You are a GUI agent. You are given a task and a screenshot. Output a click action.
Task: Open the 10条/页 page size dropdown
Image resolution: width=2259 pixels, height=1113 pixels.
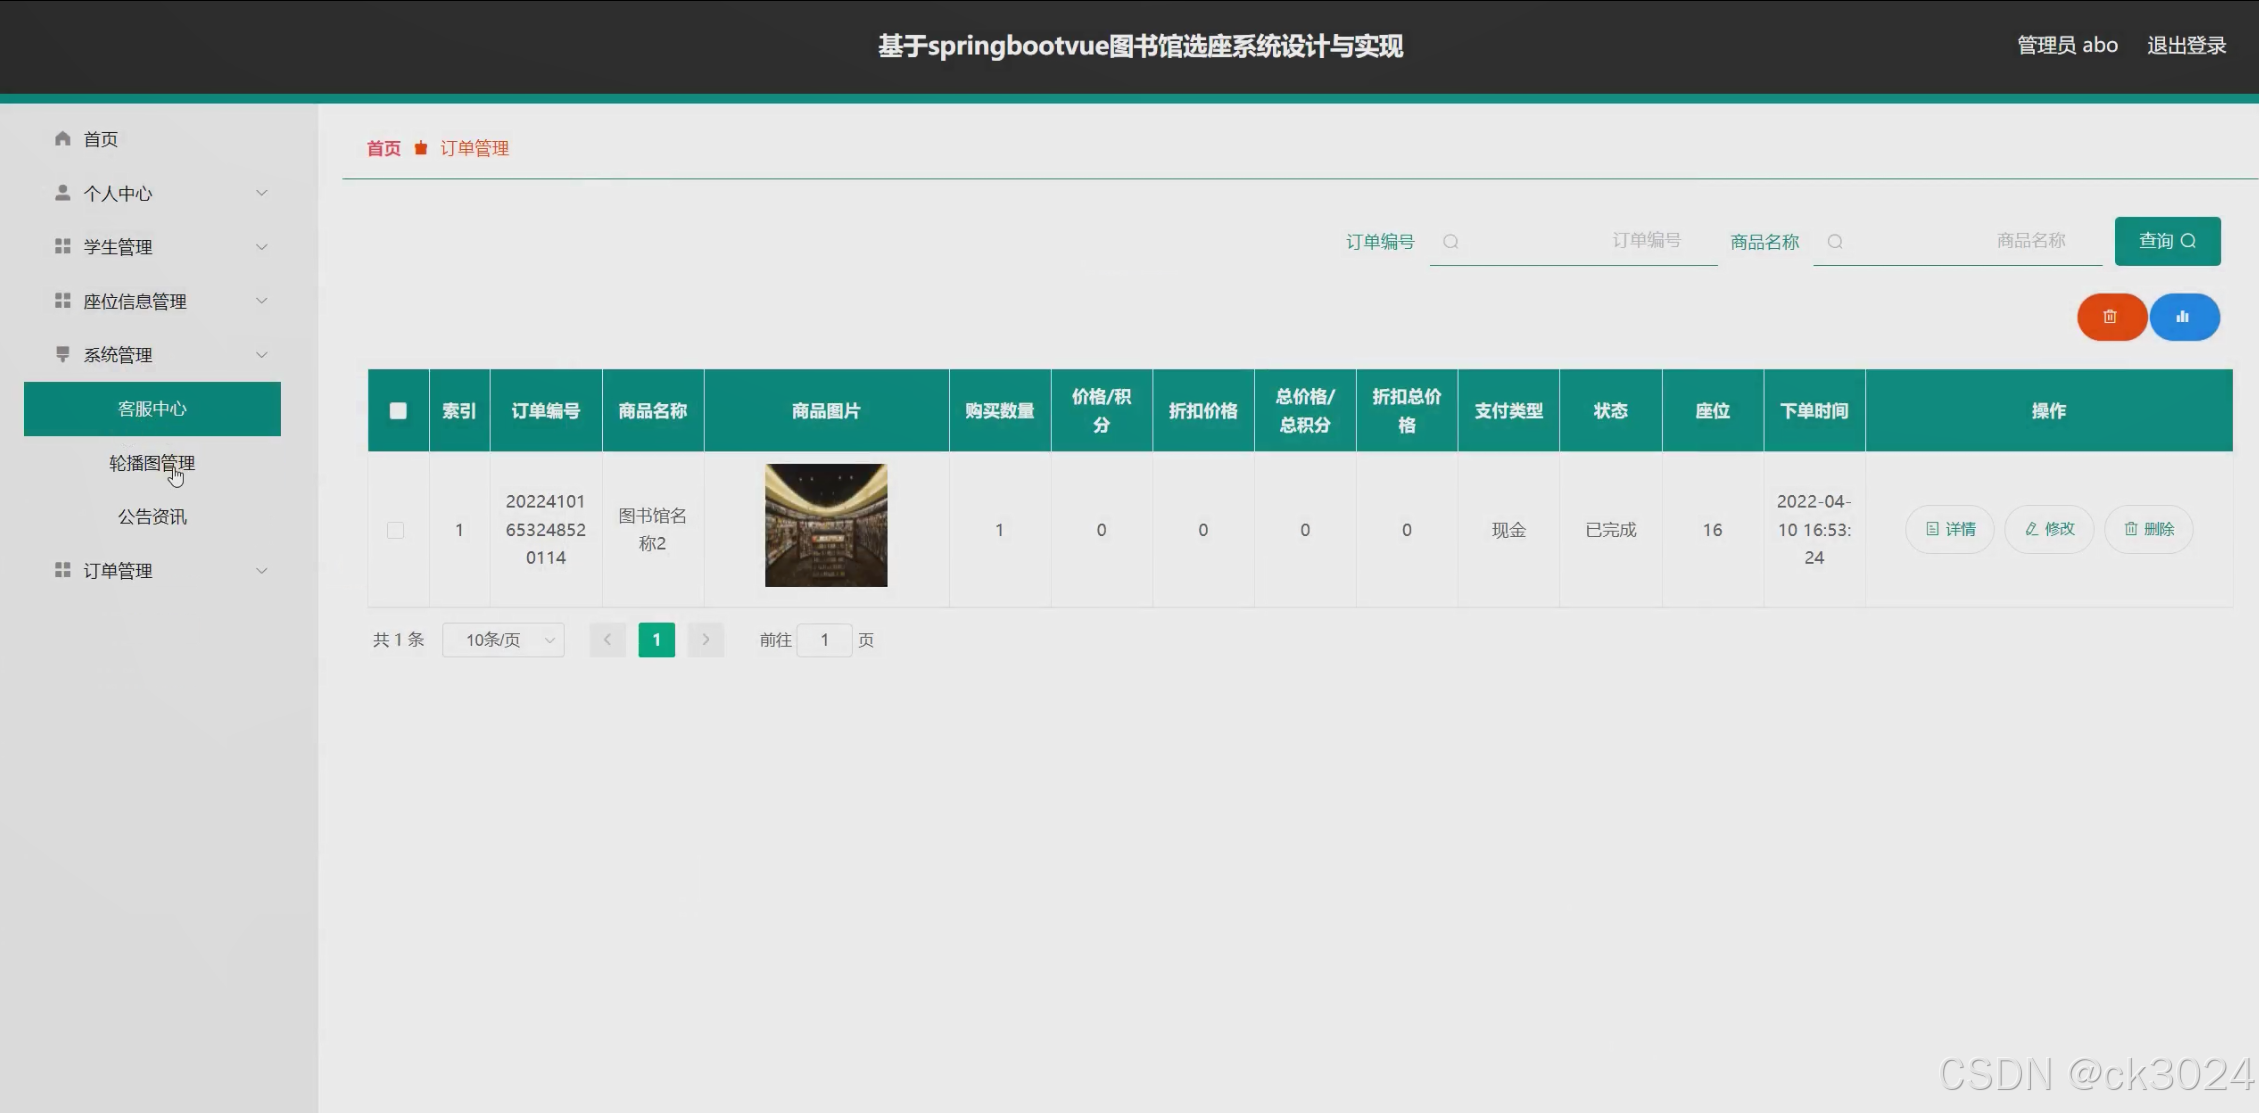coord(504,640)
